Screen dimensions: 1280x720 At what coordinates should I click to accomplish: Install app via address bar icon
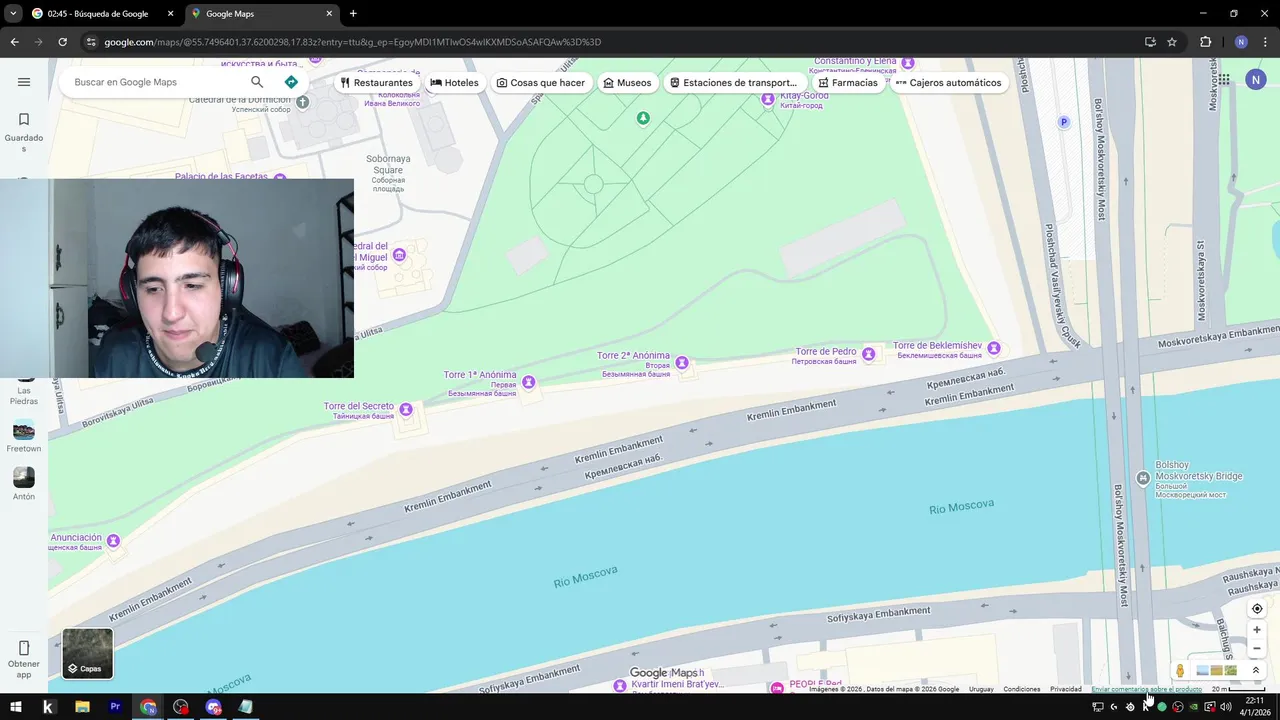pos(1150,42)
